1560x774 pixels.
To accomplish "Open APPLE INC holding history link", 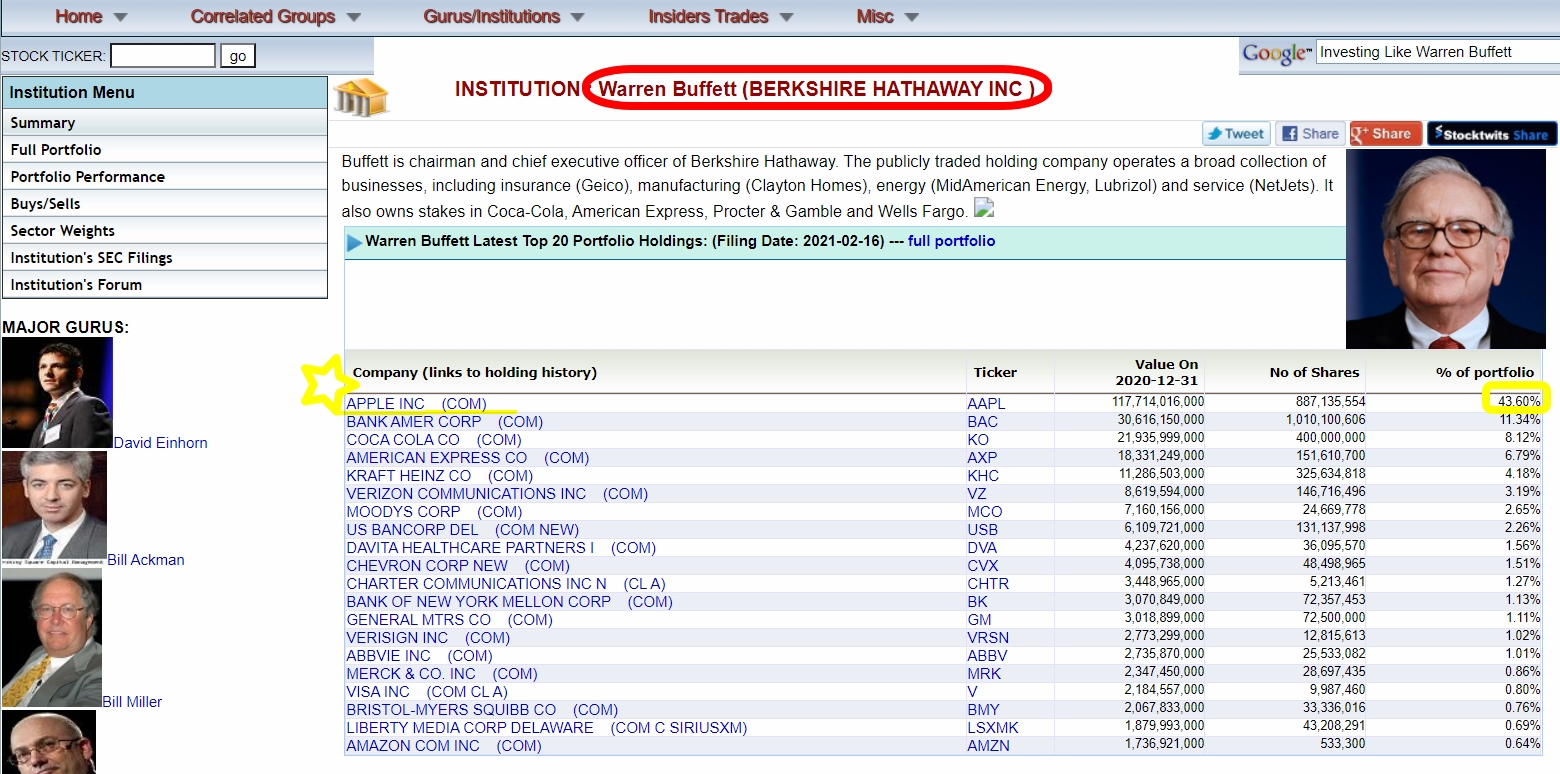I will click(416, 404).
